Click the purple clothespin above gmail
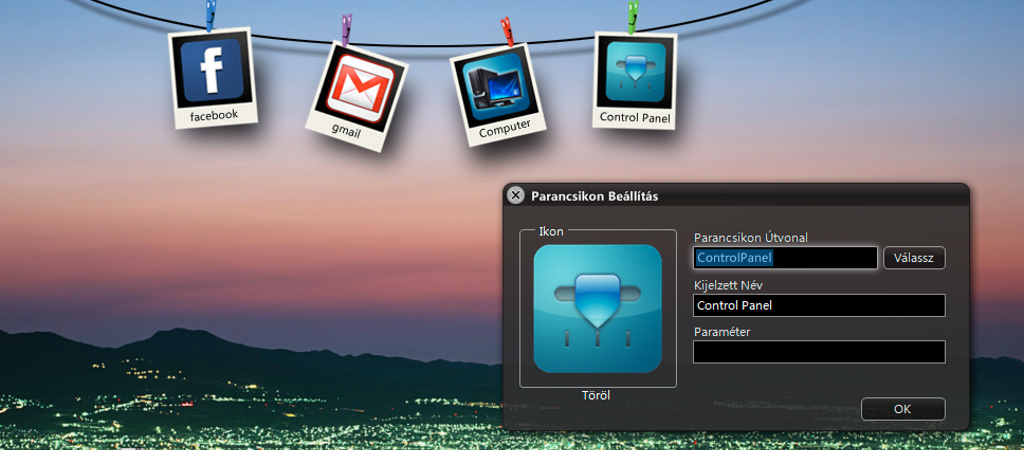1024x450 pixels. [x=346, y=29]
